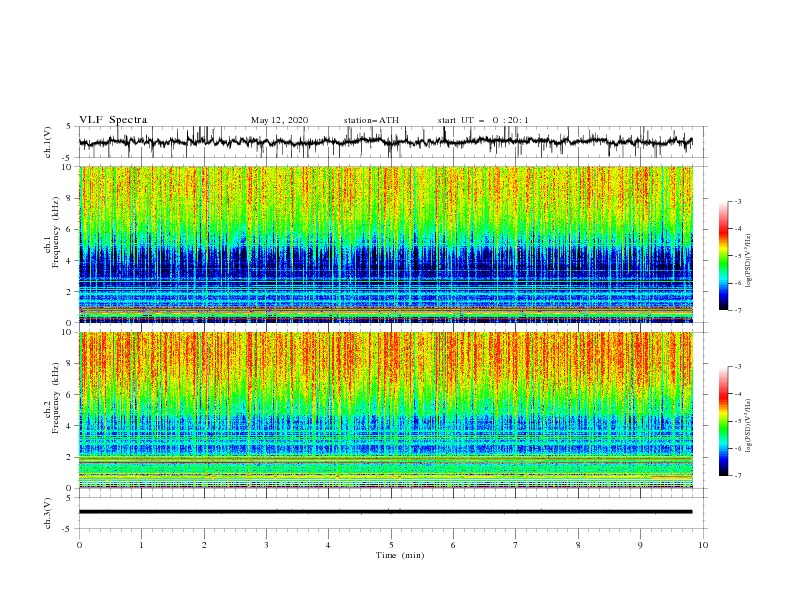This screenshot has height=612, width=792.
Task: Click the ch.2 spectrogram panel
Action: [x=386, y=410]
